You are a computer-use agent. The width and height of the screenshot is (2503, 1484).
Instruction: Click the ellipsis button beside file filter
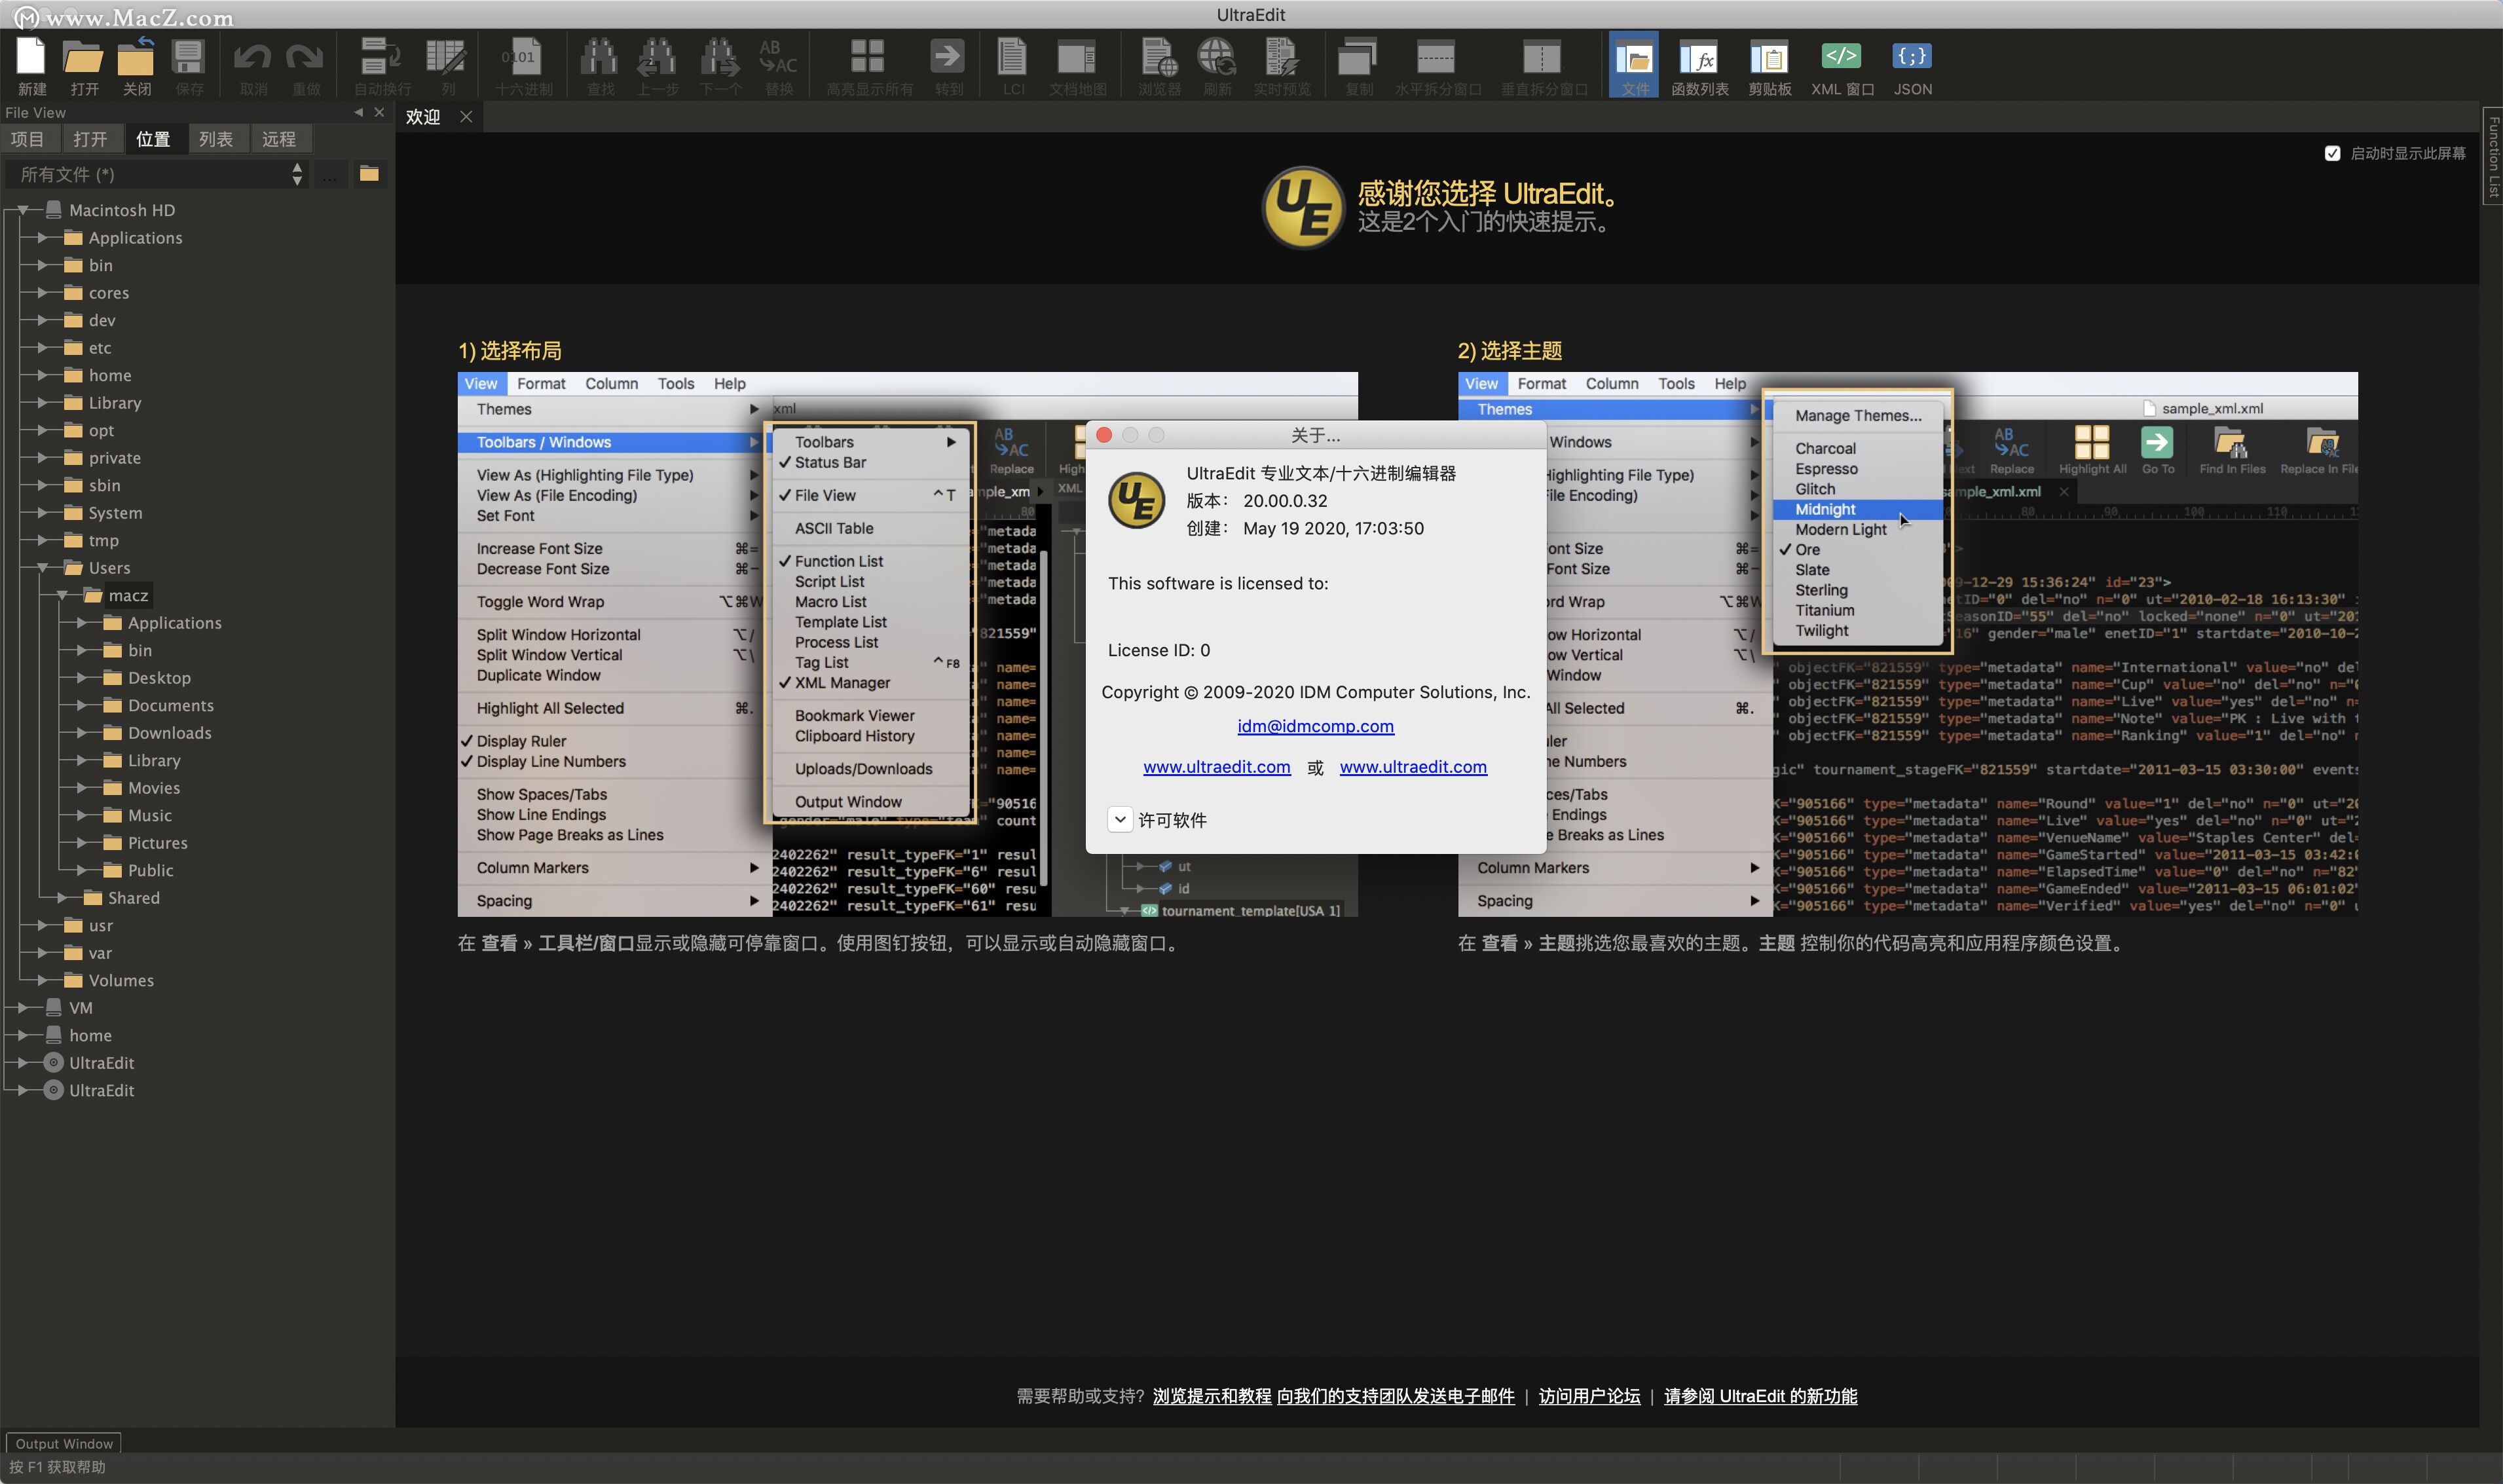click(x=330, y=174)
